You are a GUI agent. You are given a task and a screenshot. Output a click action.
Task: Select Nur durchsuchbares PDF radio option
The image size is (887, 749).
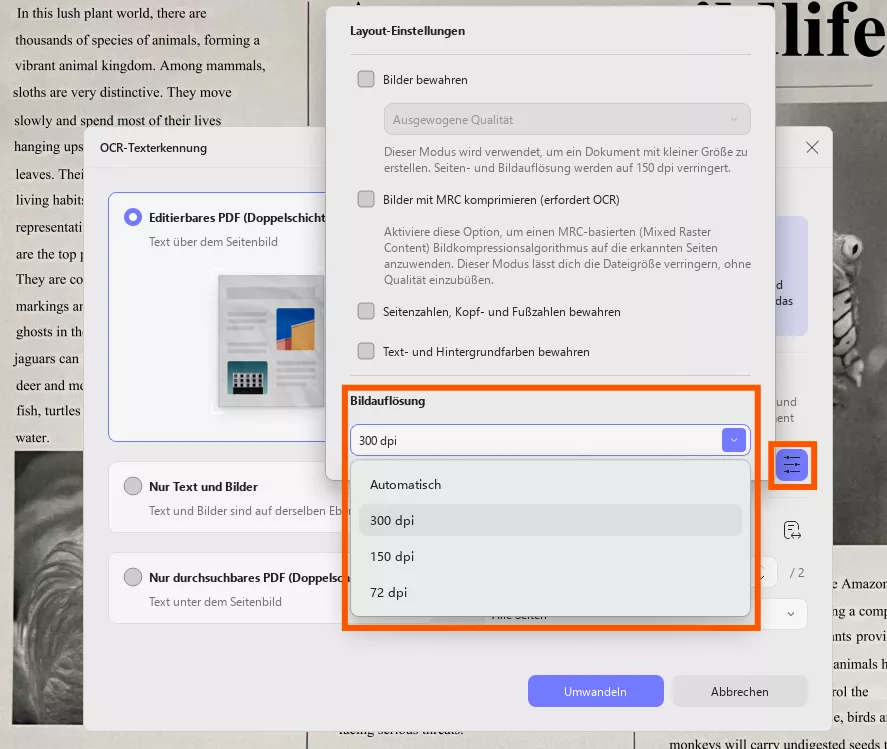[x=133, y=577]
